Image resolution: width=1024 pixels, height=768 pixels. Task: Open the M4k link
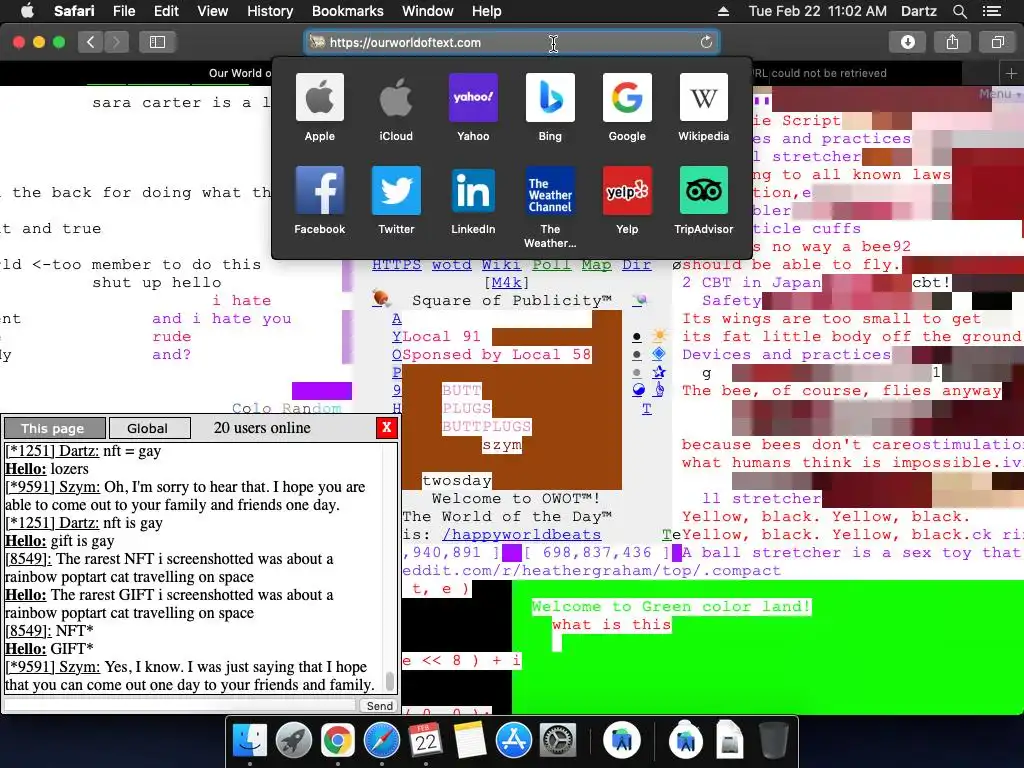506,283
